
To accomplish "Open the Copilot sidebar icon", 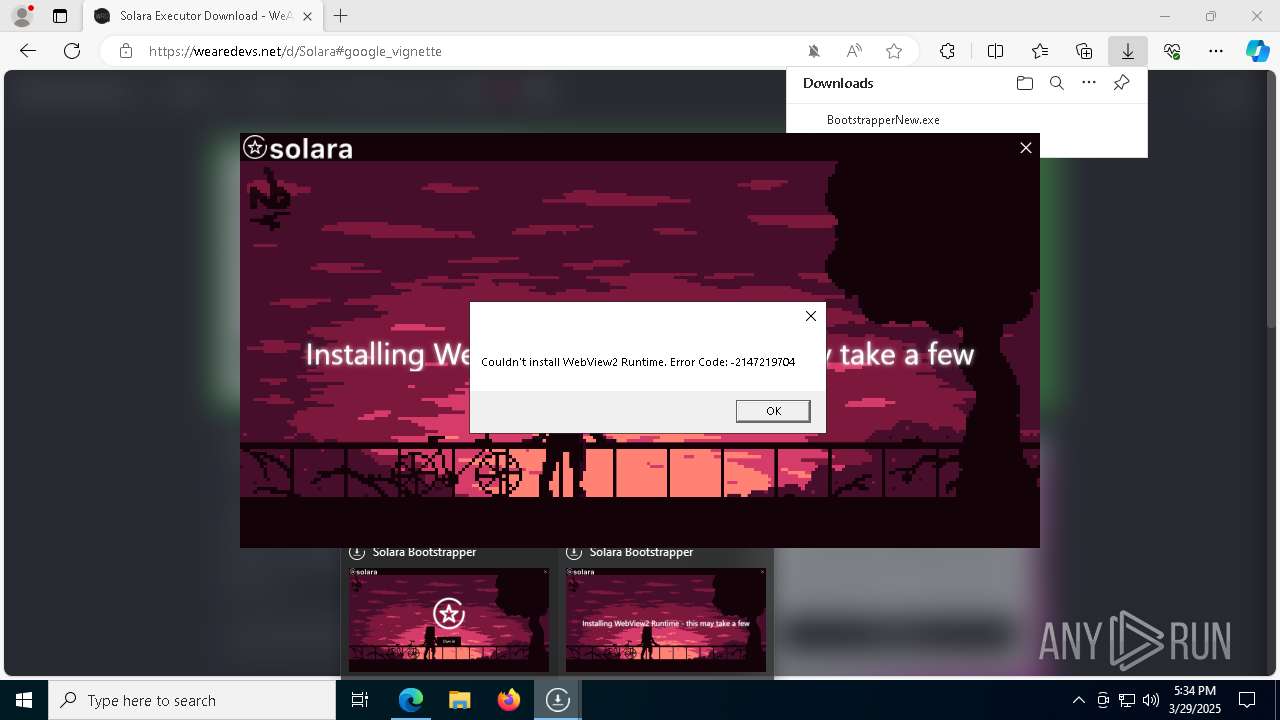I will tap(1257, 51).
